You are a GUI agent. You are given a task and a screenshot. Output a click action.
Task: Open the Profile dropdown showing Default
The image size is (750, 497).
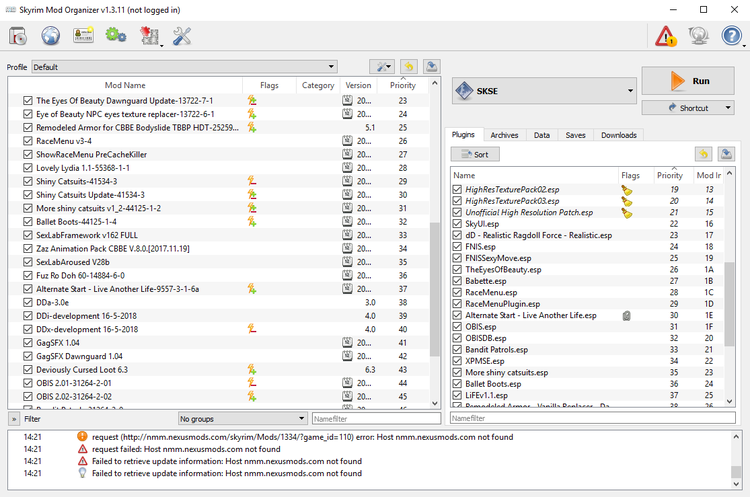pyautogui.click(x=184, y=66)
